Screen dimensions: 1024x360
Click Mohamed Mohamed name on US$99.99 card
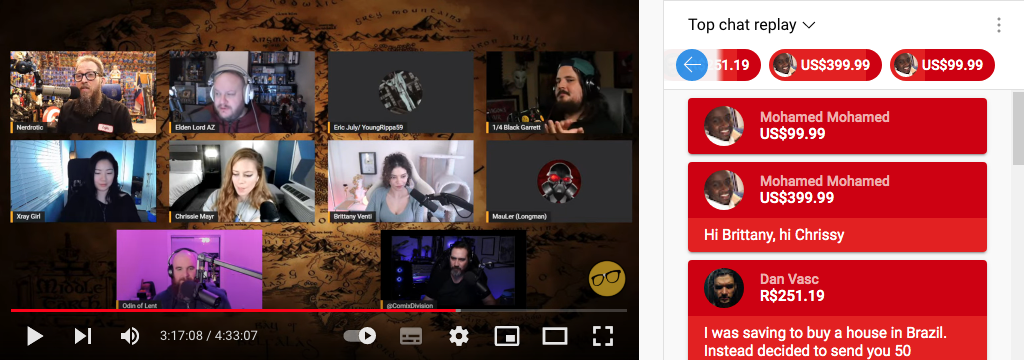[824, 117]
